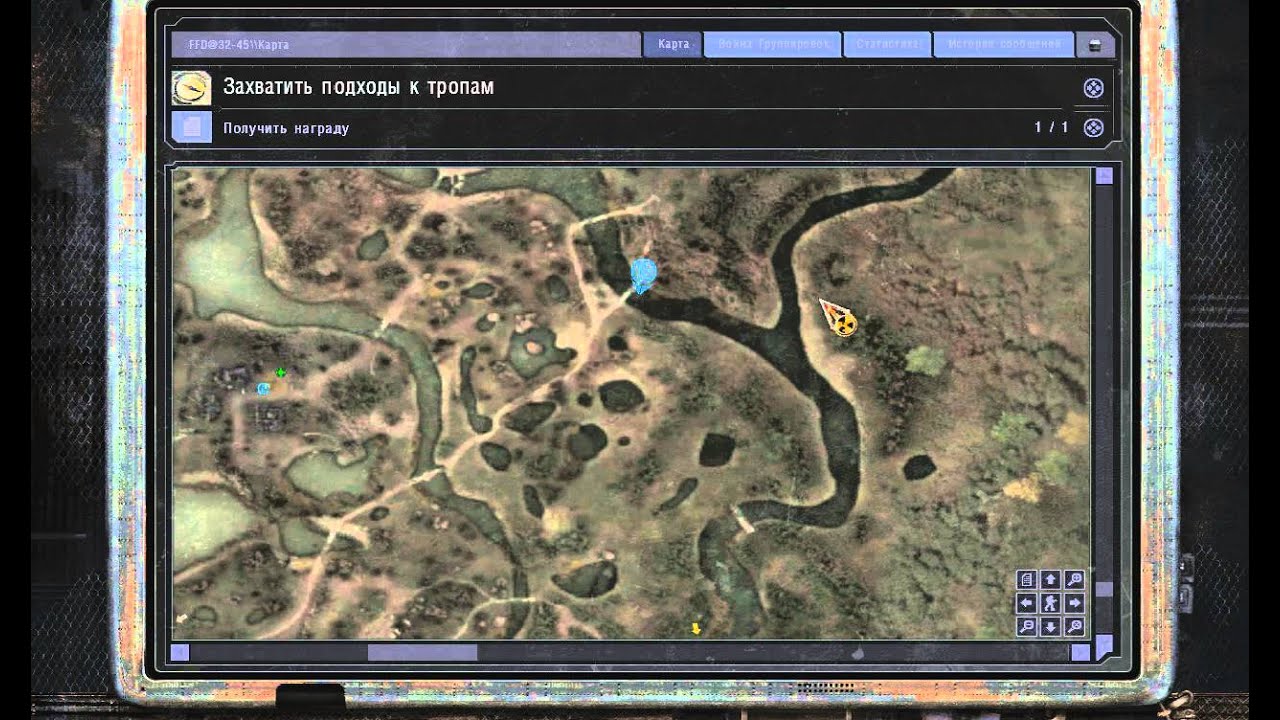Click the Получить награду subtask icon
The height and width of the screenshot is (720, 1280).
click(191, 127)
